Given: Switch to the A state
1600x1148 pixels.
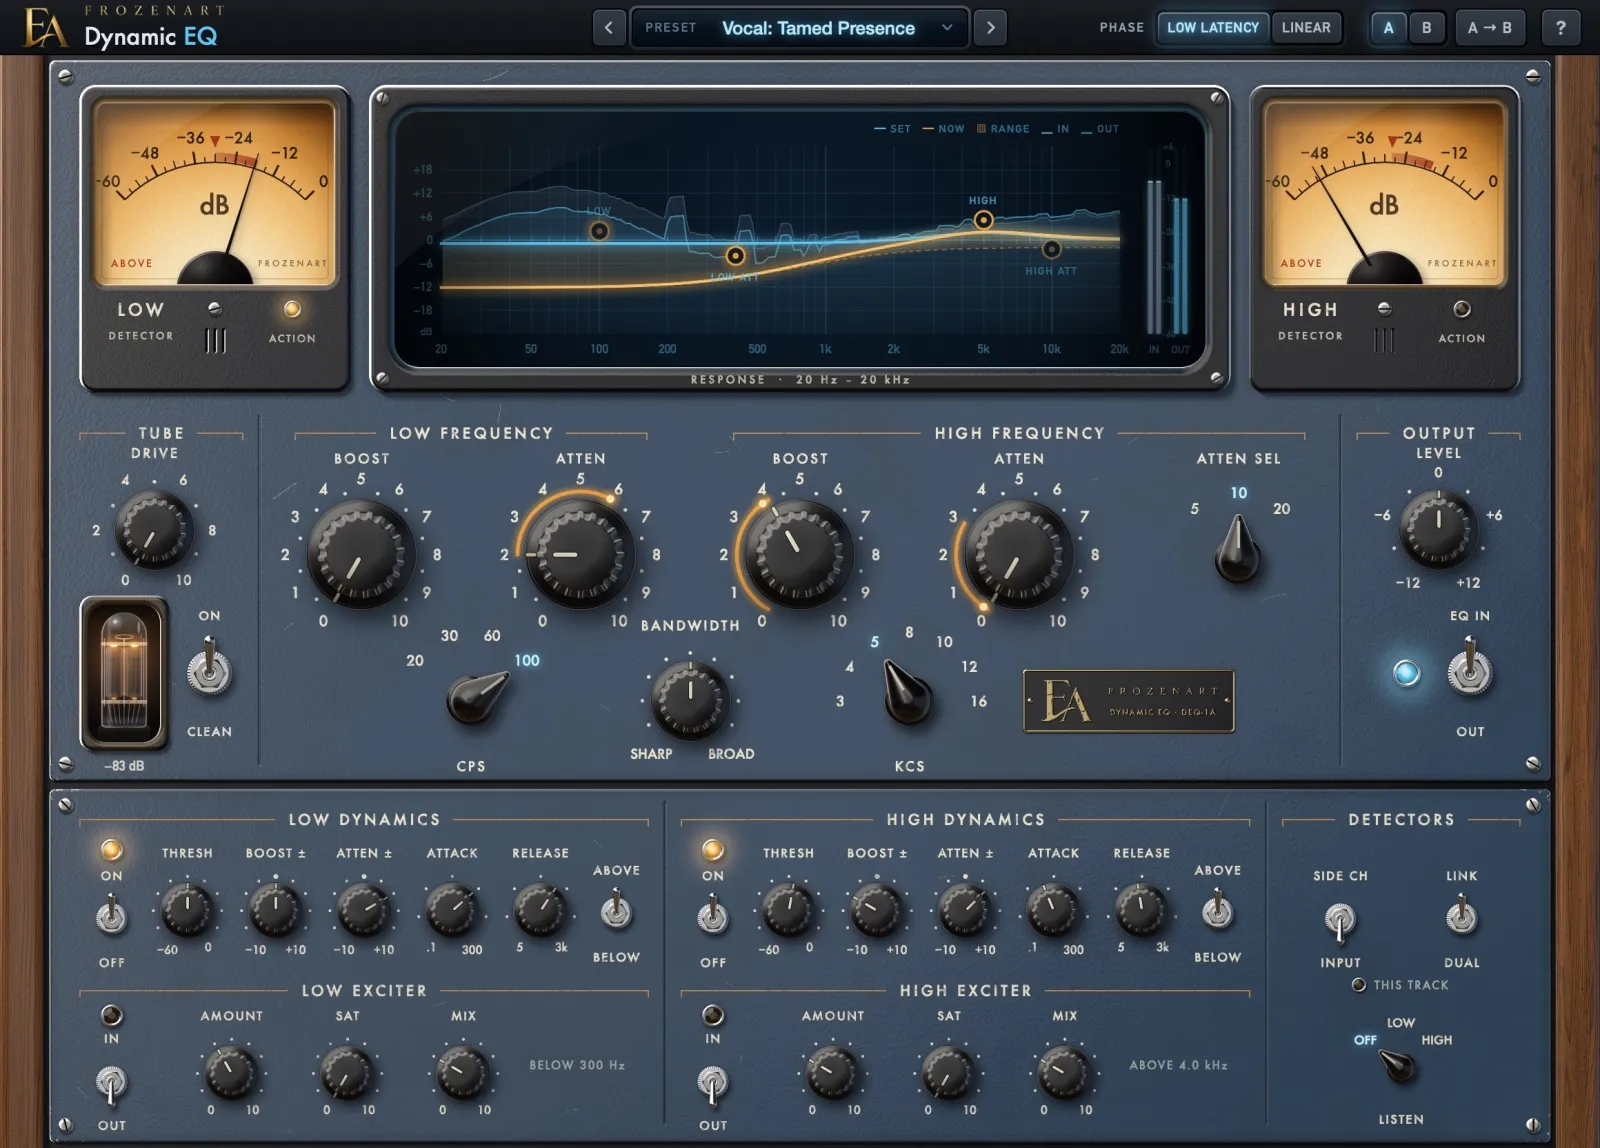Looking at the screenshot, I should coord(1388,28).
